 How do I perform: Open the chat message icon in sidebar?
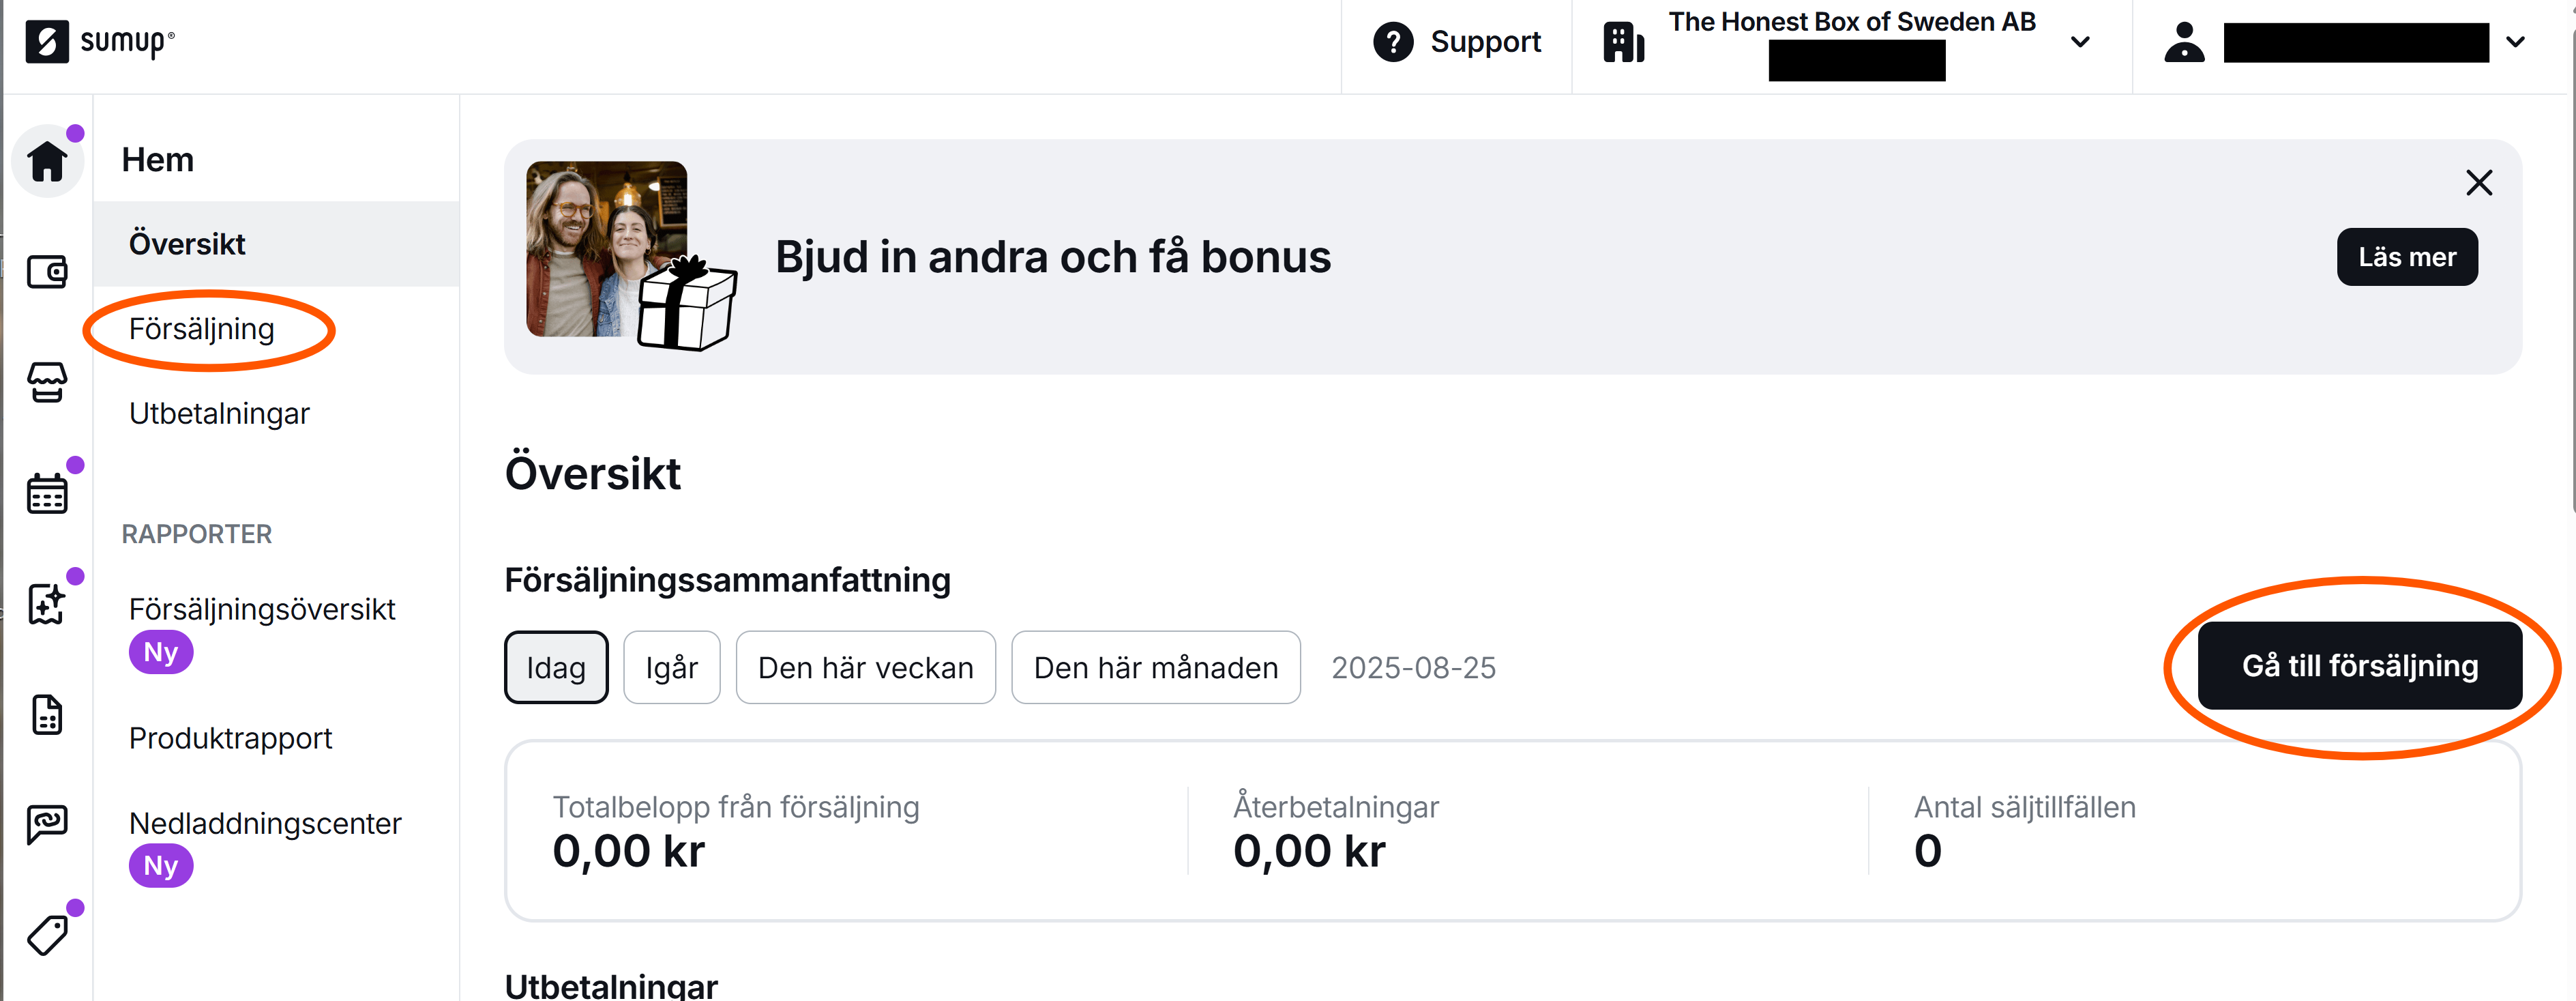(x=47, y=824)
